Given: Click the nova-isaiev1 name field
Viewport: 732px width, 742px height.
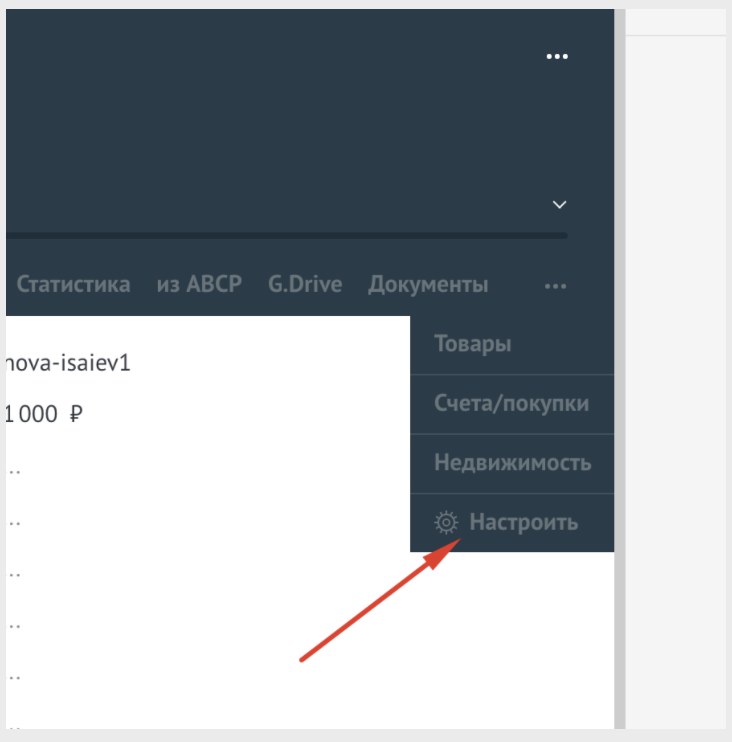Looking at the screenshot, I should coord(68,362).
